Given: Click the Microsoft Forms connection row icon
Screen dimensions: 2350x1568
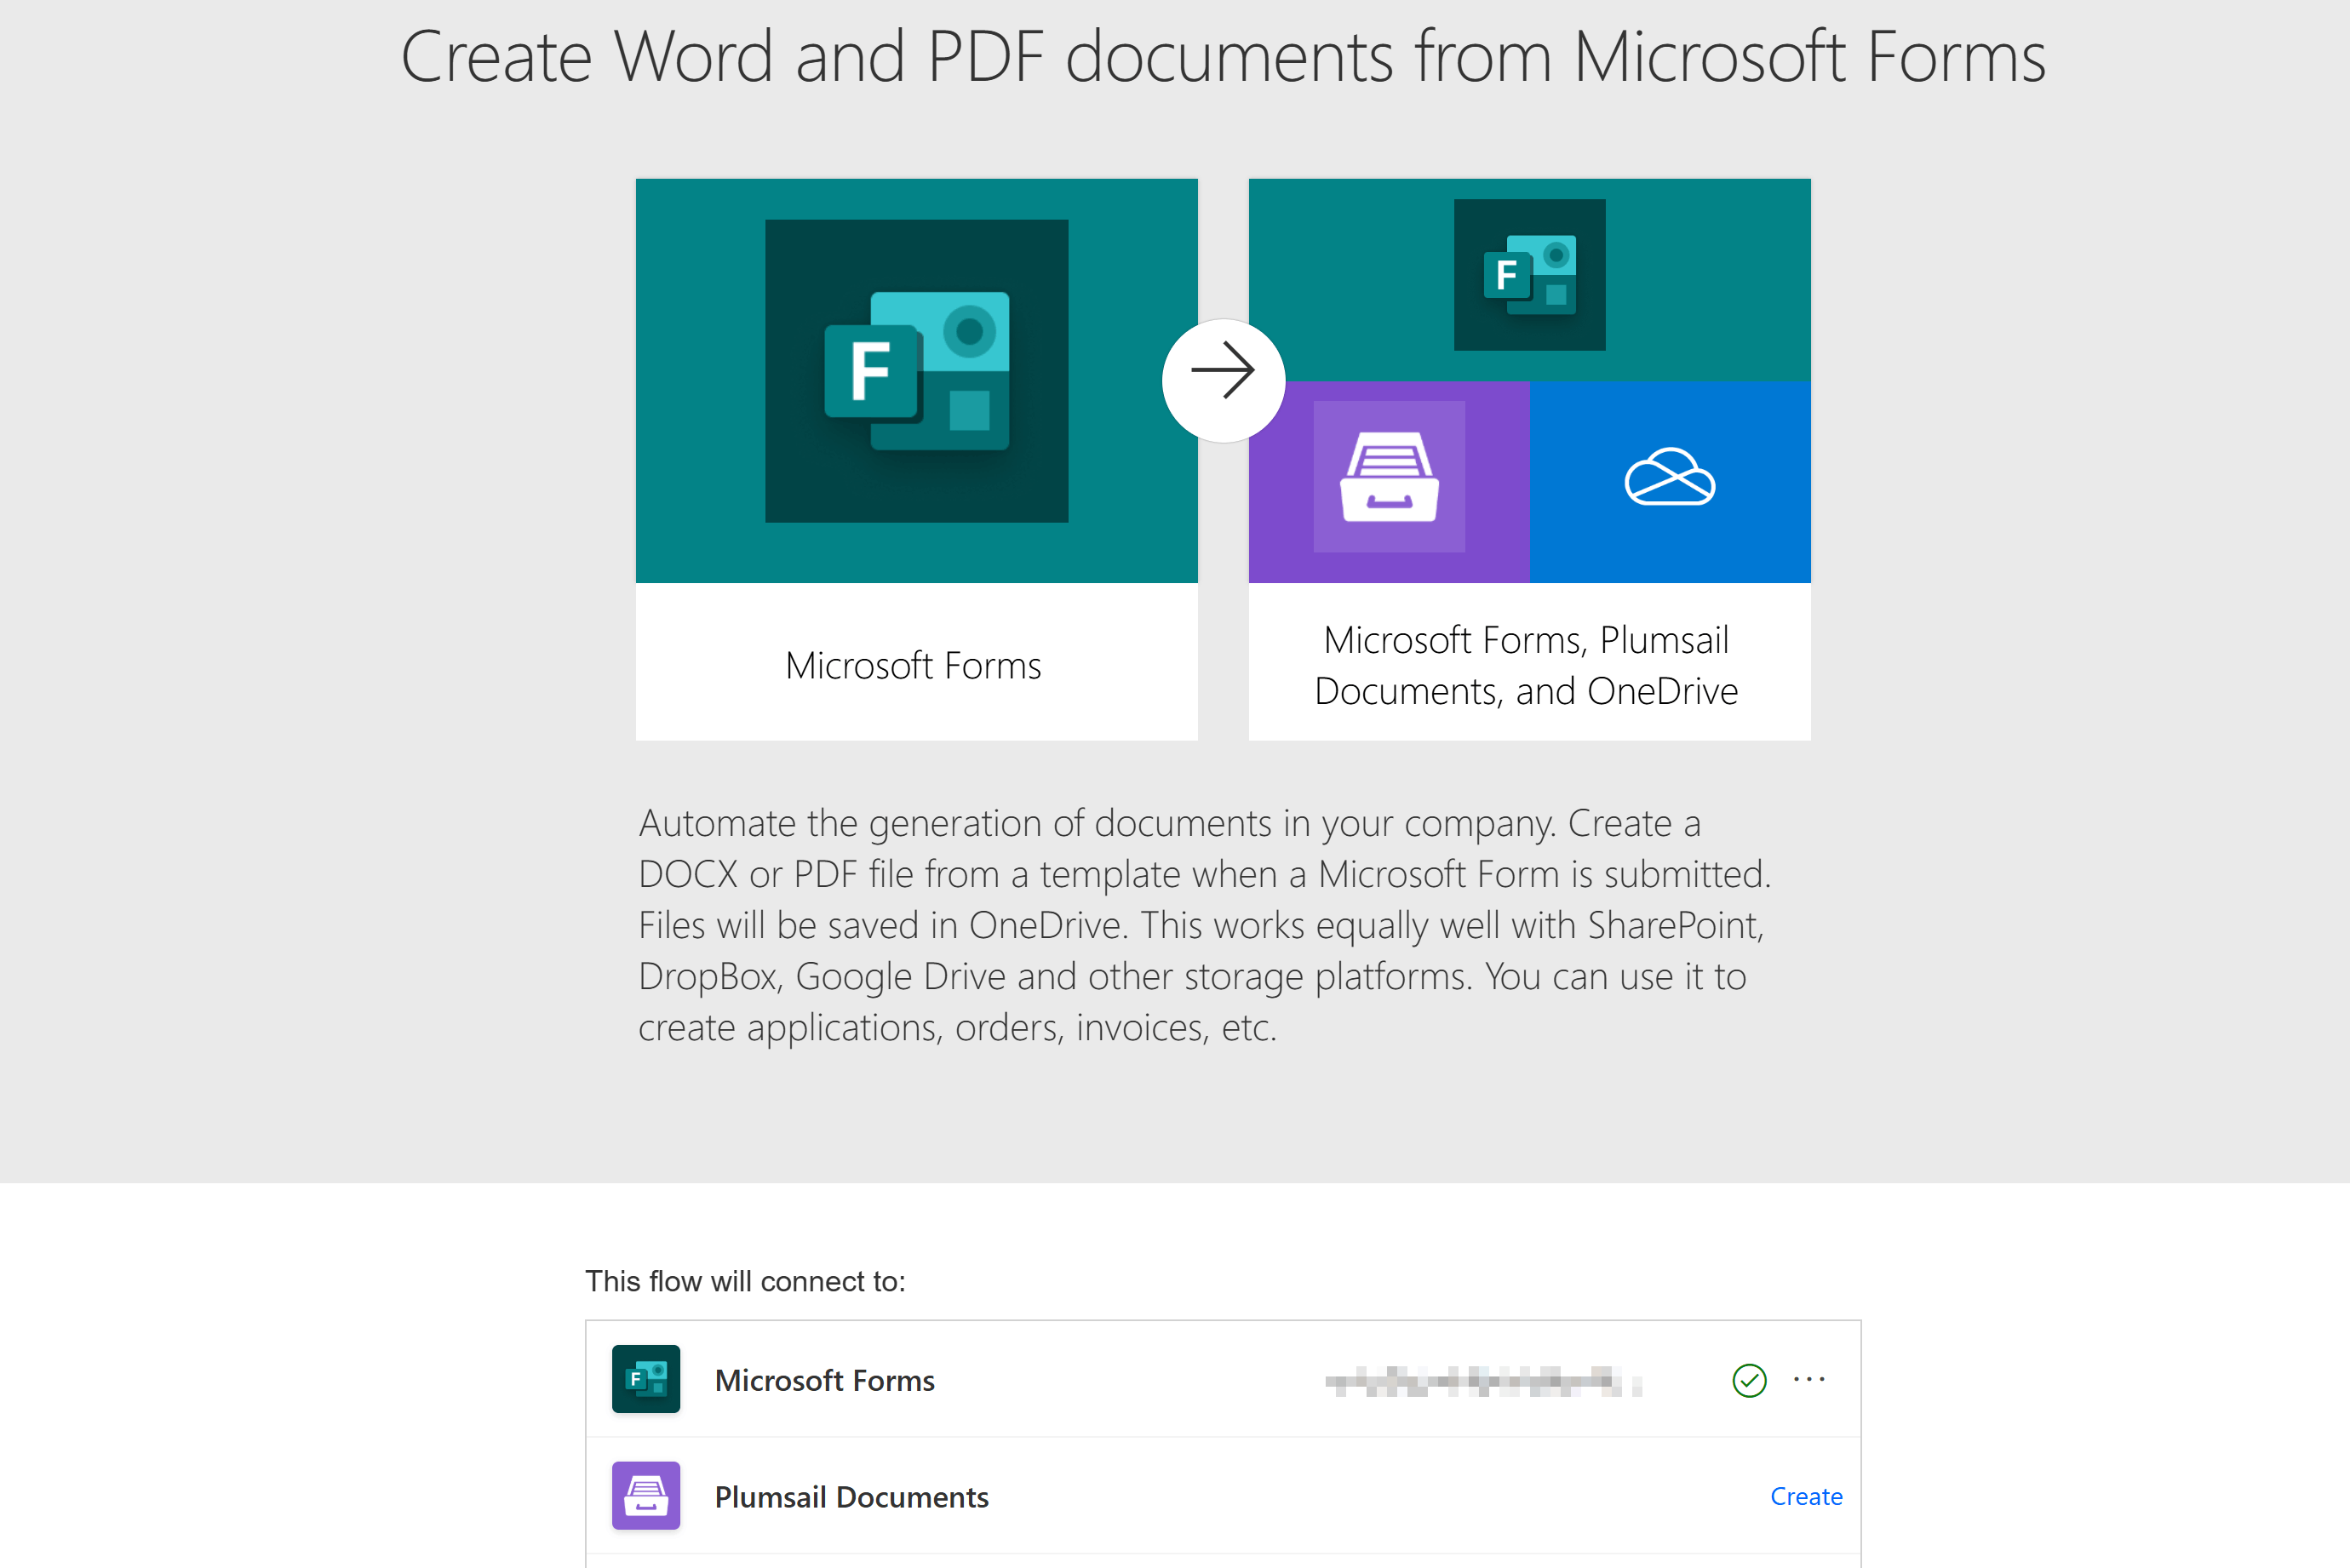Looking at the screenshot, I should (646, 1379).
